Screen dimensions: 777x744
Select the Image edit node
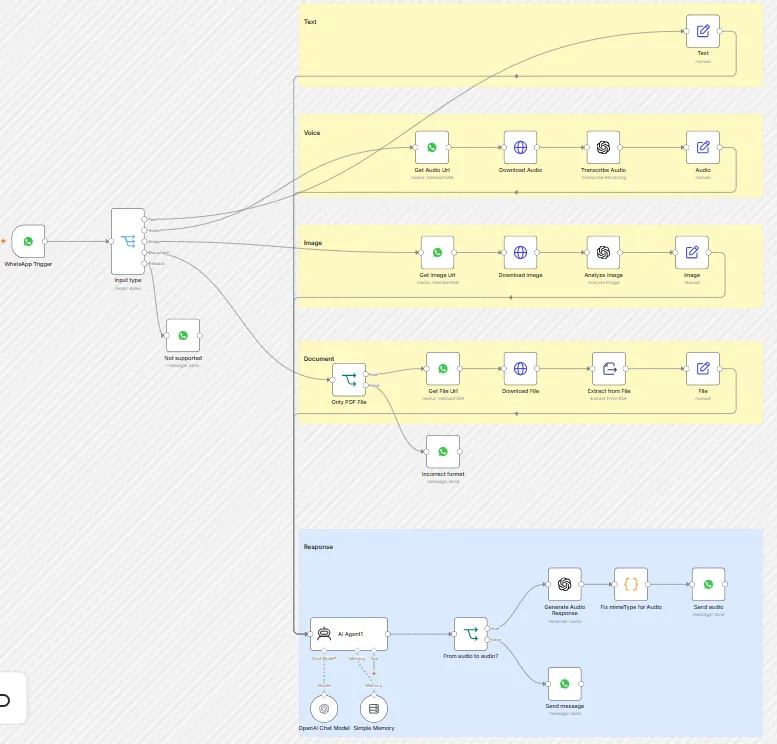click(692, 252)
